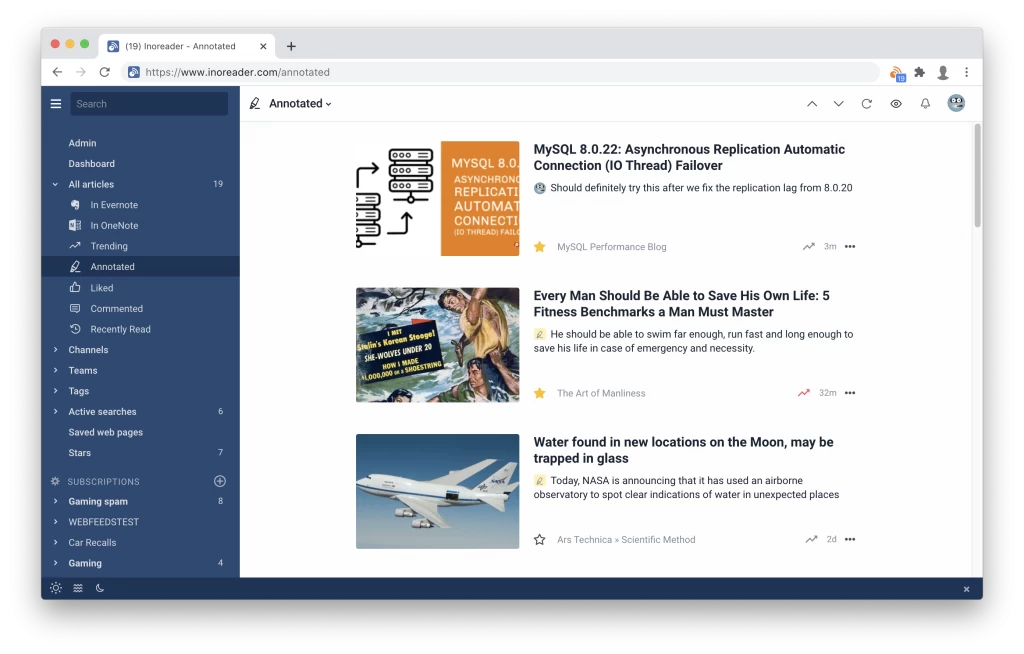Viewport: 1024px width, 654px height.
Task: Open the Annotated section in sidebar
Action: [110, 266]
